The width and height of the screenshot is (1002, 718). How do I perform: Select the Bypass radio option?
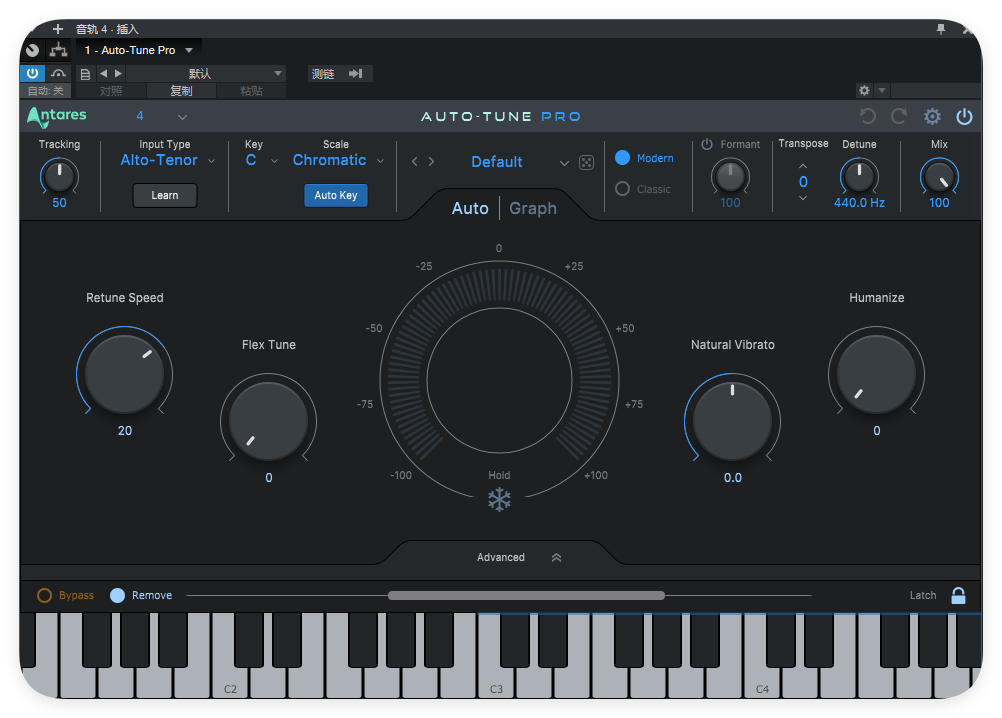coord(45,595)
